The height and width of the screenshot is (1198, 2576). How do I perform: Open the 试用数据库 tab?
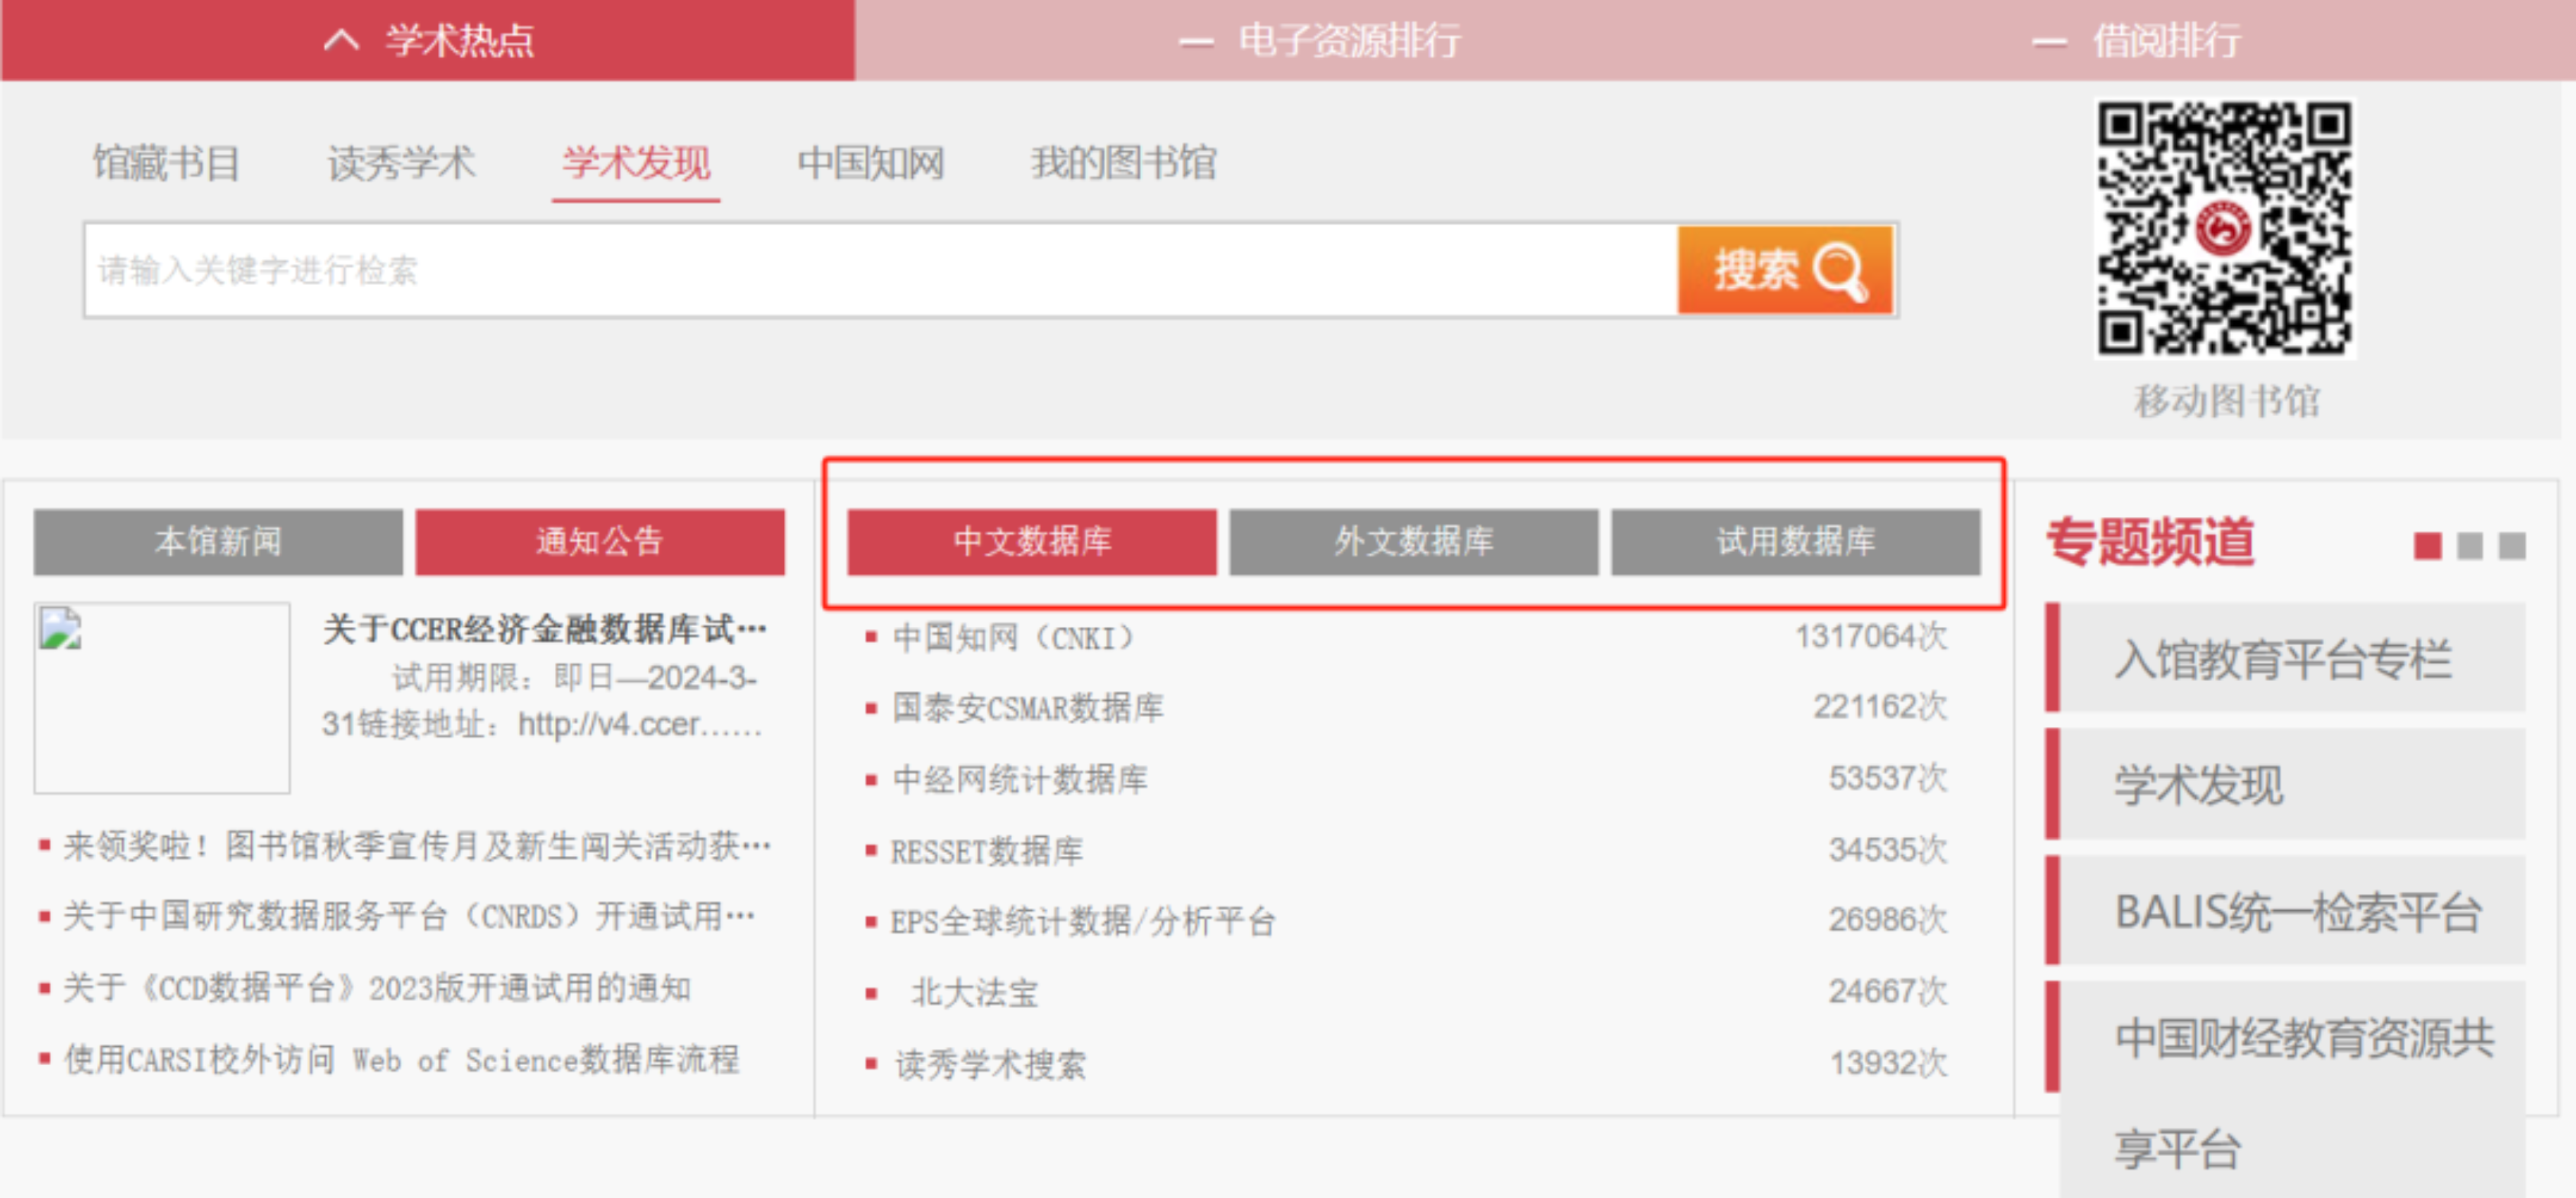[x=1795, y=541]
